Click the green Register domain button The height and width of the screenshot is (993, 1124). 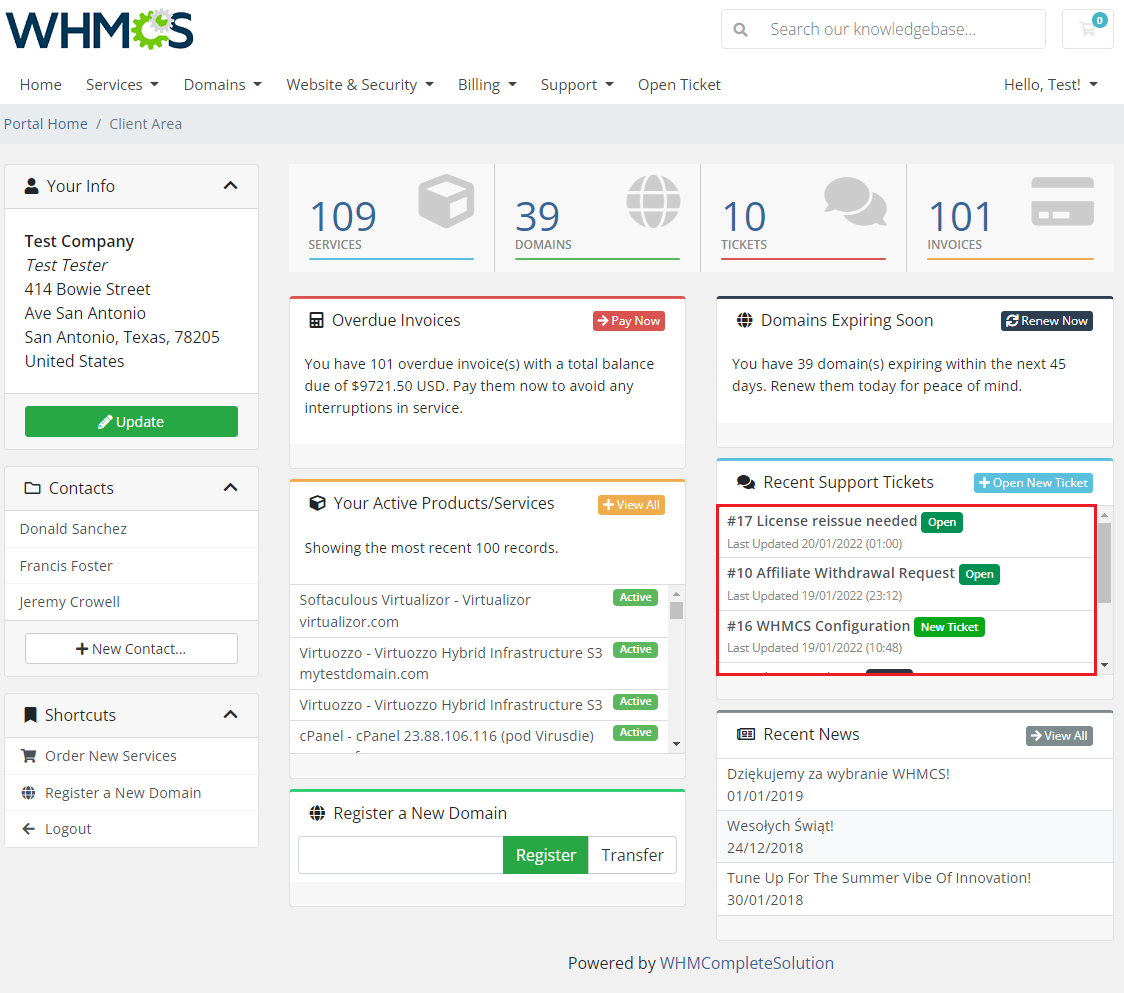pyautogui.click(x=546, y=855)
